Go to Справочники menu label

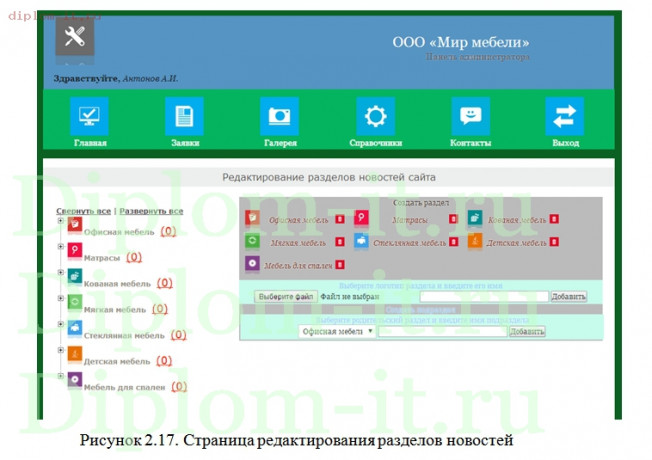[x=375, y=143]
